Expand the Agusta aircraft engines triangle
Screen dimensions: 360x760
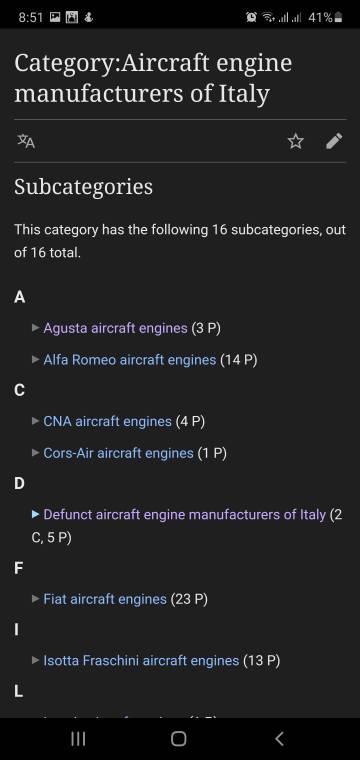click(35, 328)
